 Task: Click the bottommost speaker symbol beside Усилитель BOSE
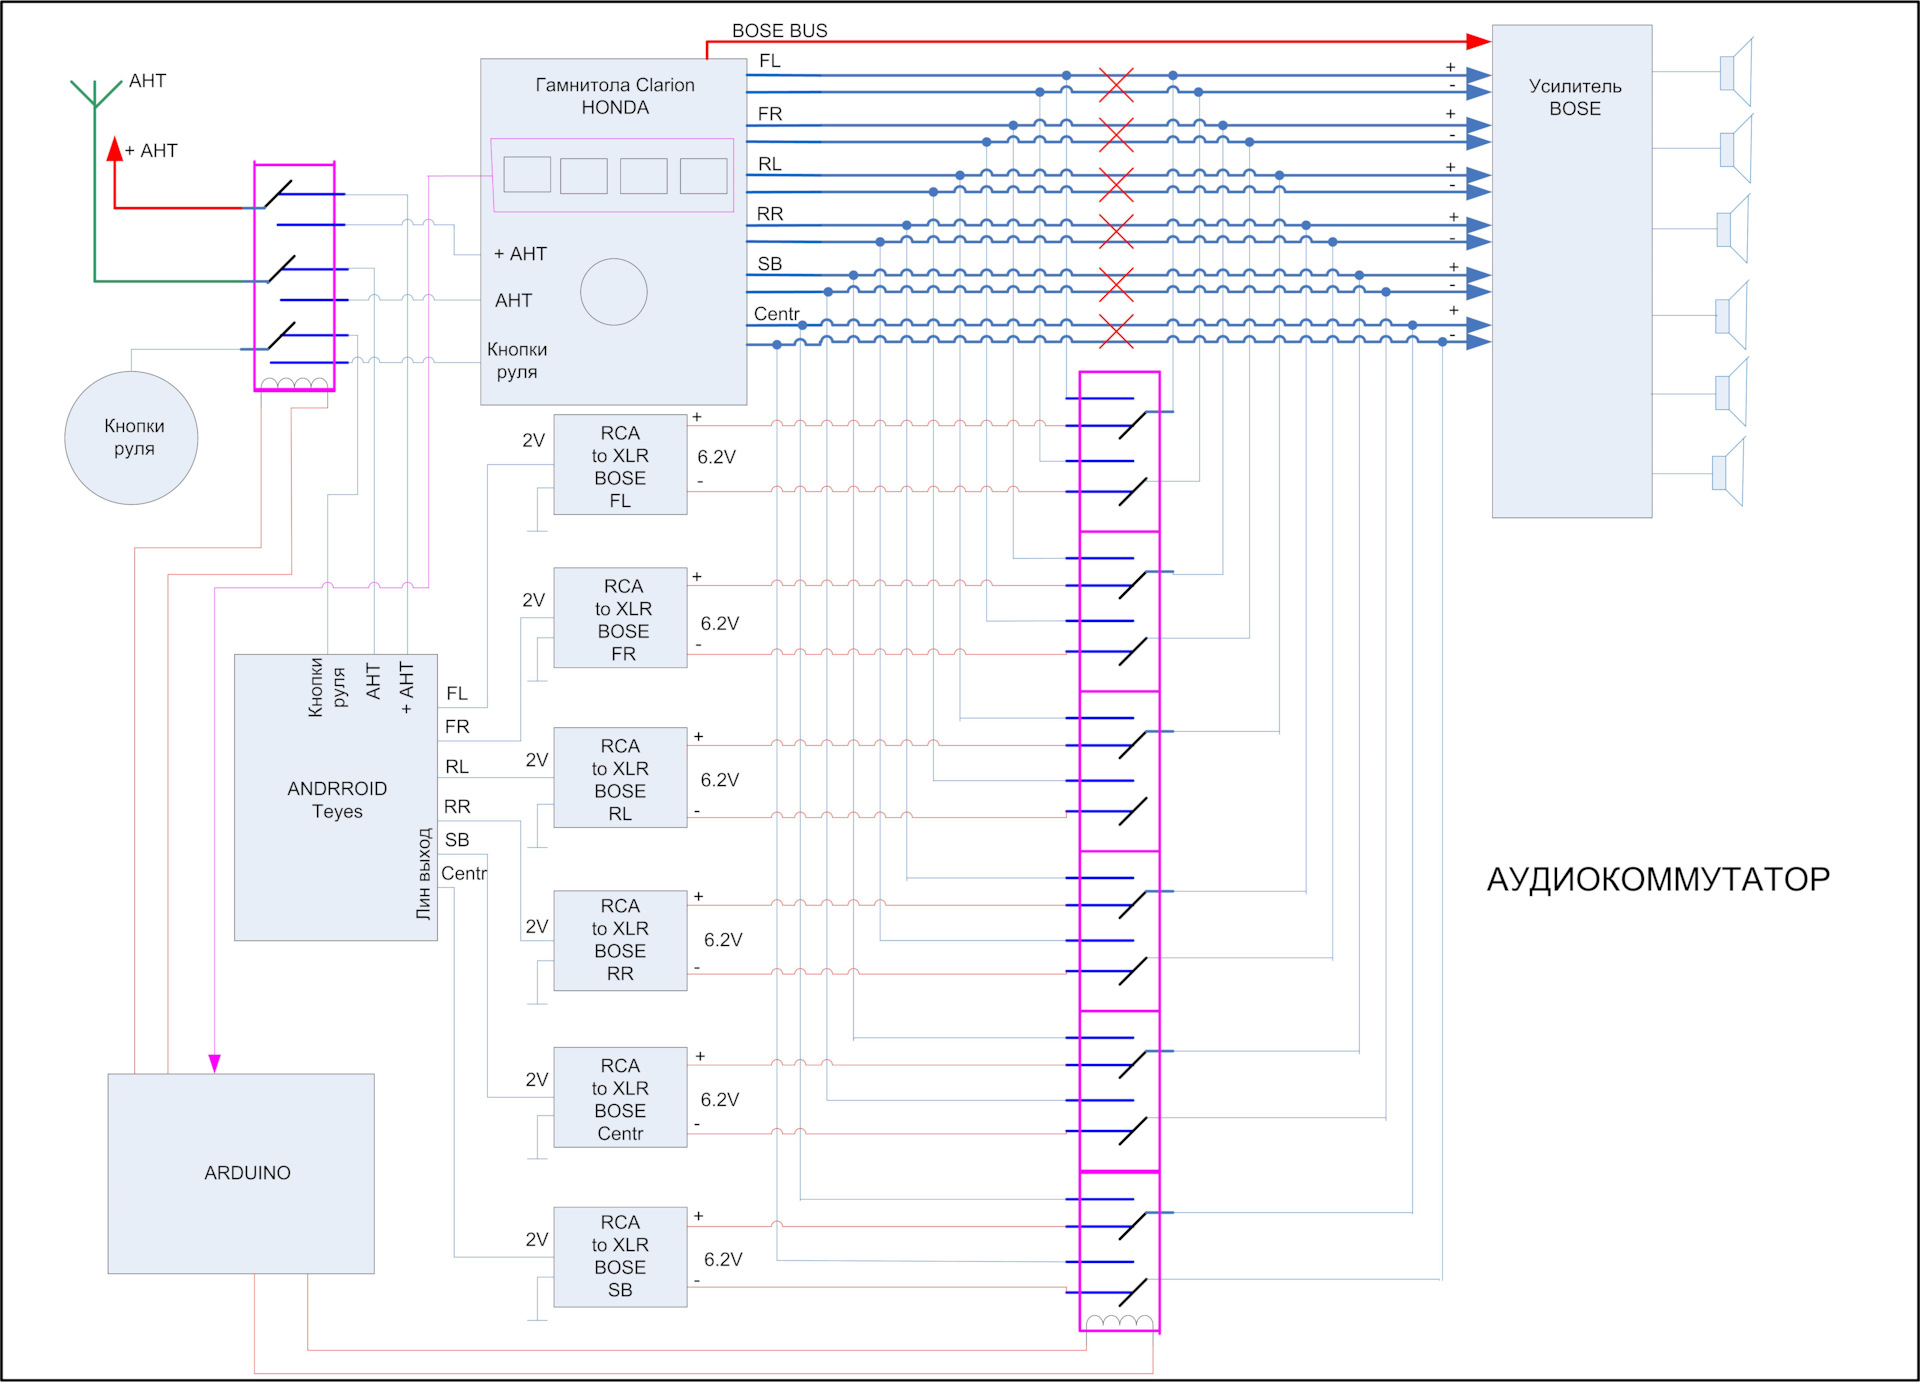(x=1729, y=472)
